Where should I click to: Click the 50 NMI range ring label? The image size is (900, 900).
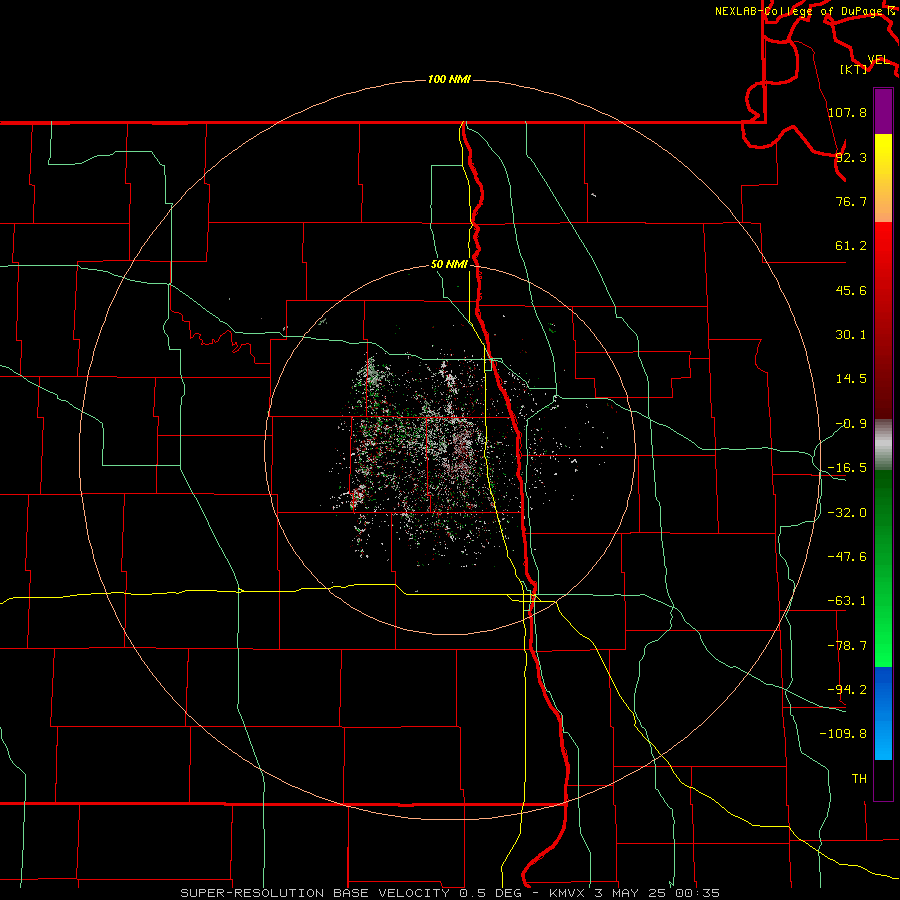point(449,265)
